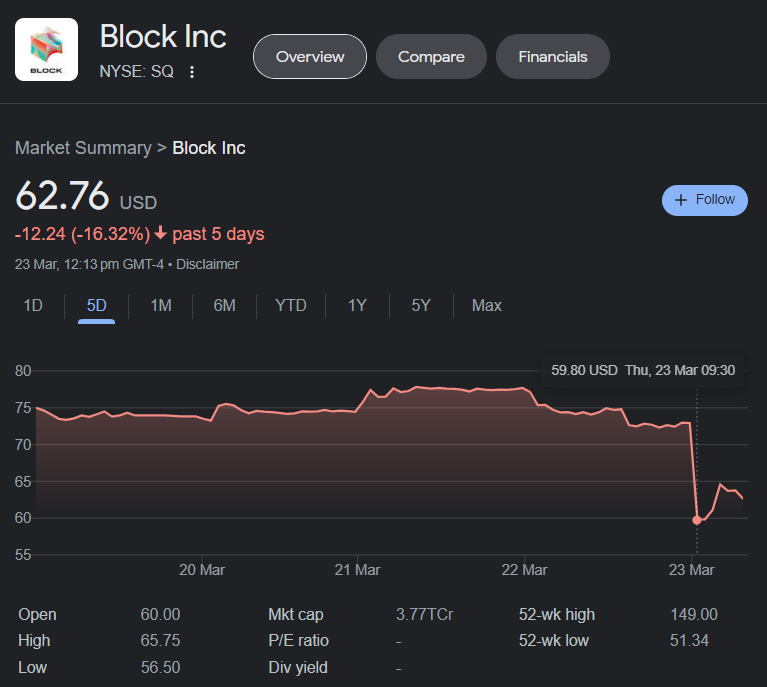Viewport: 767px width, 687px height.
Task: Click the 52-wk high value 149.00
Action: (x=694, y=614)
